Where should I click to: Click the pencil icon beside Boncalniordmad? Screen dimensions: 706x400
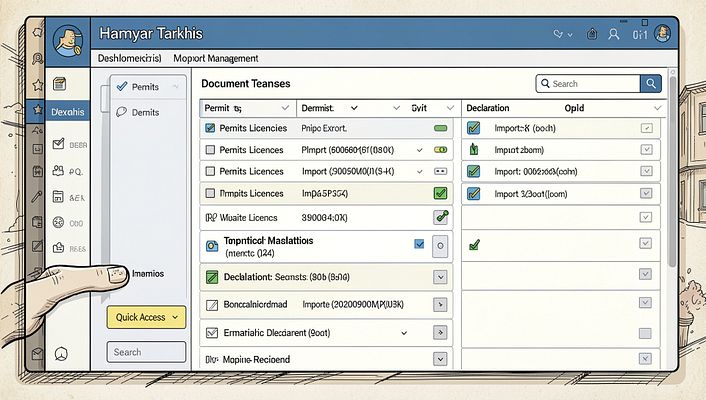(212, 305)
